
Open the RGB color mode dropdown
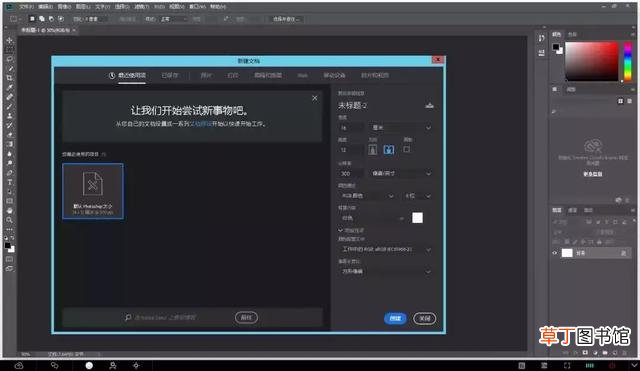click(x=367, y=196)
